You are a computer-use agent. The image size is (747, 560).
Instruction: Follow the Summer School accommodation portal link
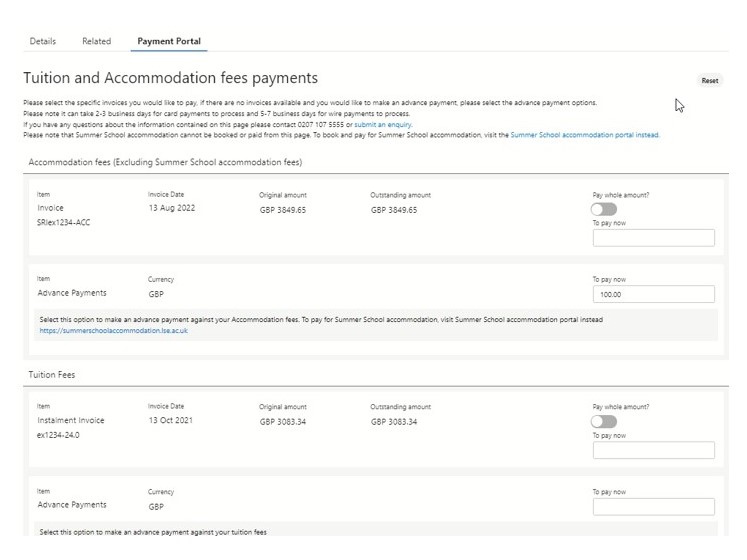pos(584,134)
